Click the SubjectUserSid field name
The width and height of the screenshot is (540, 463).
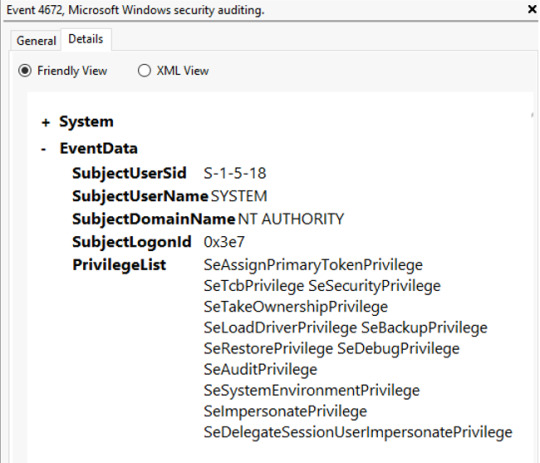point(129,173)
